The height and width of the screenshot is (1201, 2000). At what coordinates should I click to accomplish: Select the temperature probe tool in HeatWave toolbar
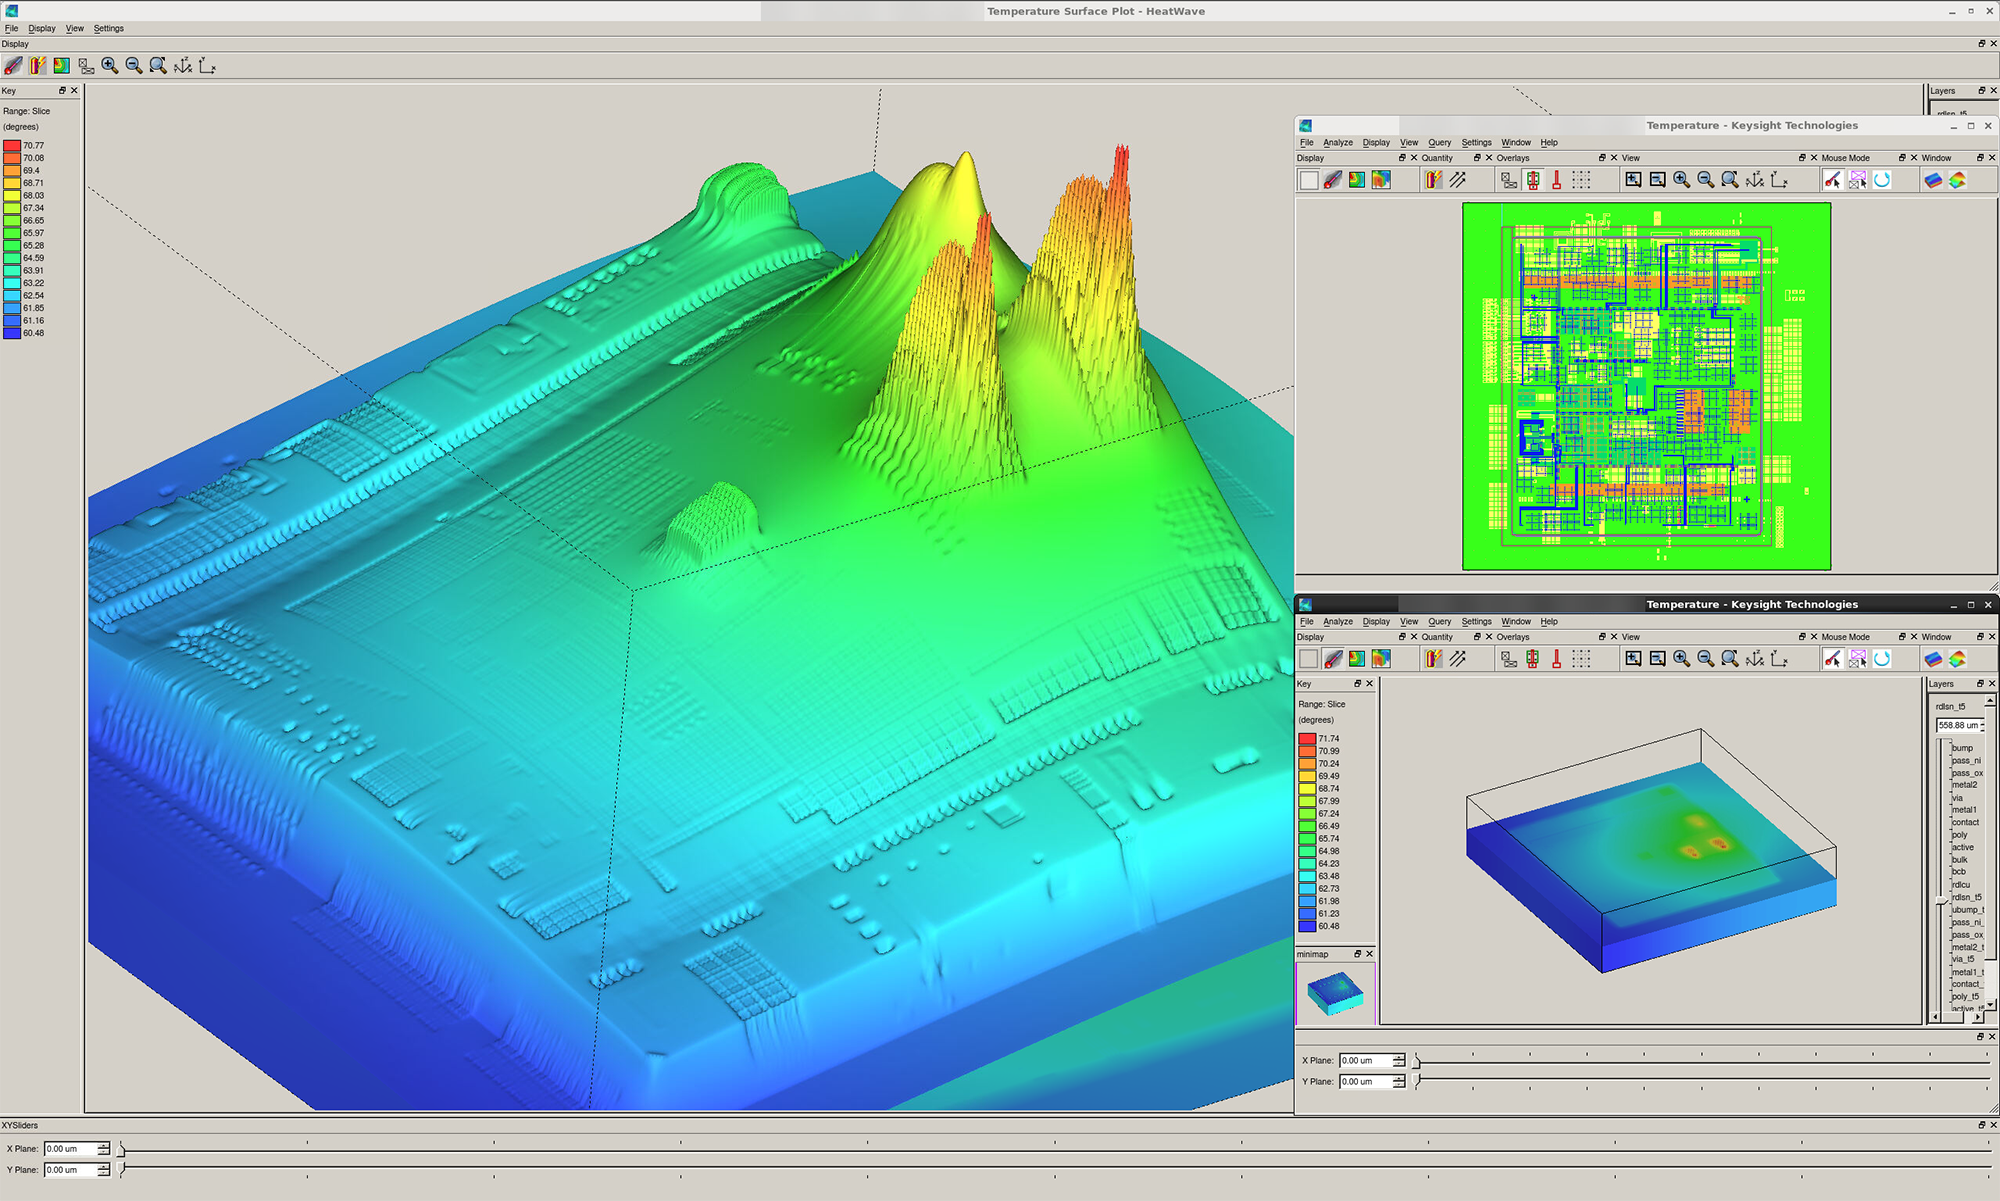[x=12, y=66]
